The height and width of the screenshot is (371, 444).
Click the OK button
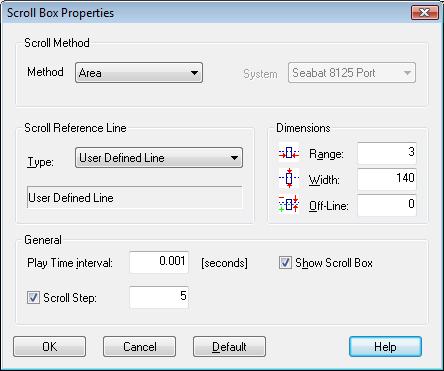coord(49,347)
